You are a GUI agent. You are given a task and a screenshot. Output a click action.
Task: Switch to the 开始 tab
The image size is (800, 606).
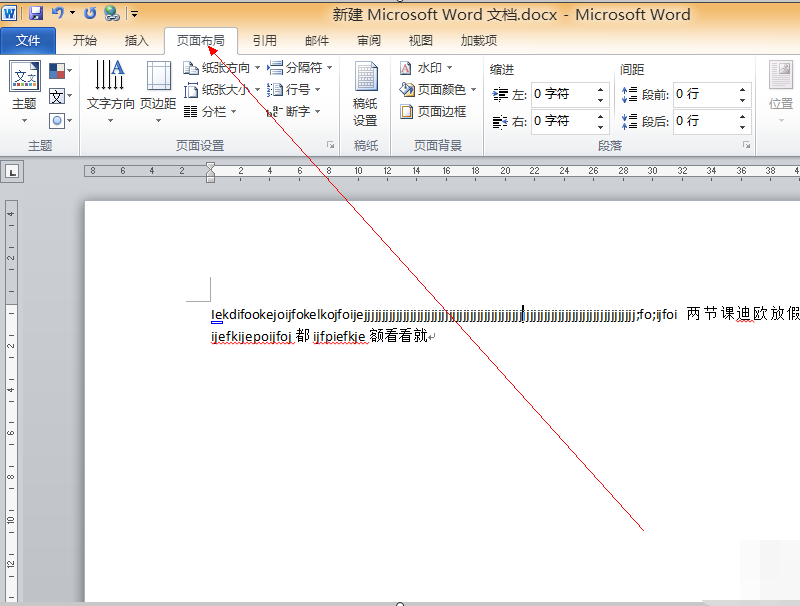click(85, 40)
